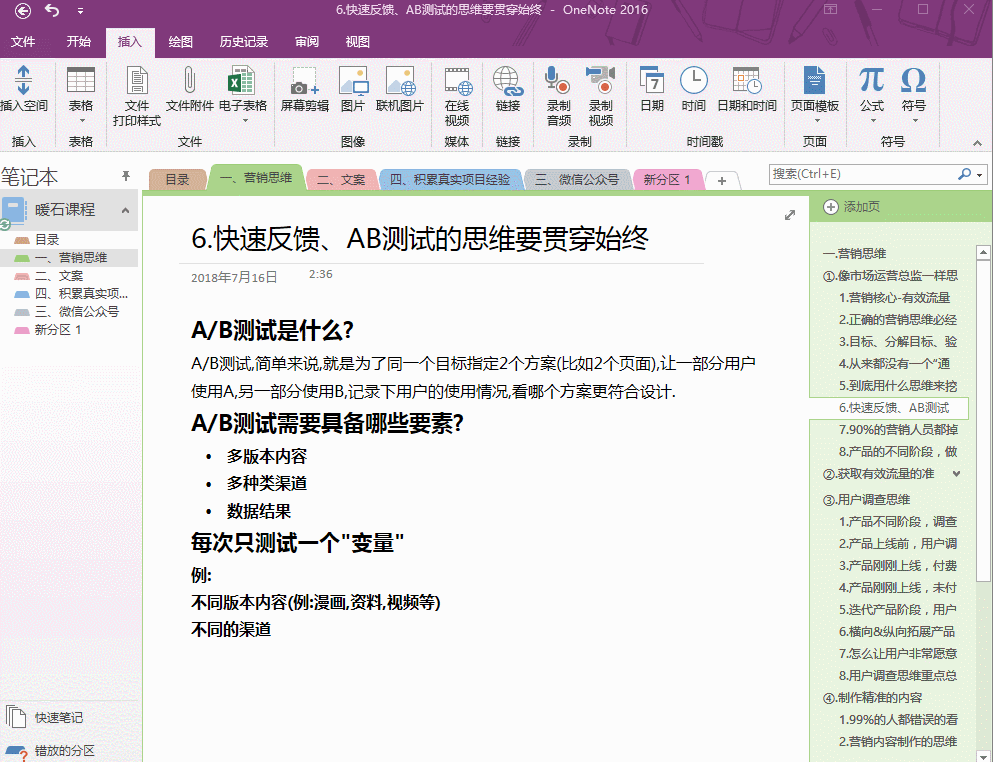Open the Symbol dropdown arrow

pyautogui.click(x=913, y=121)
